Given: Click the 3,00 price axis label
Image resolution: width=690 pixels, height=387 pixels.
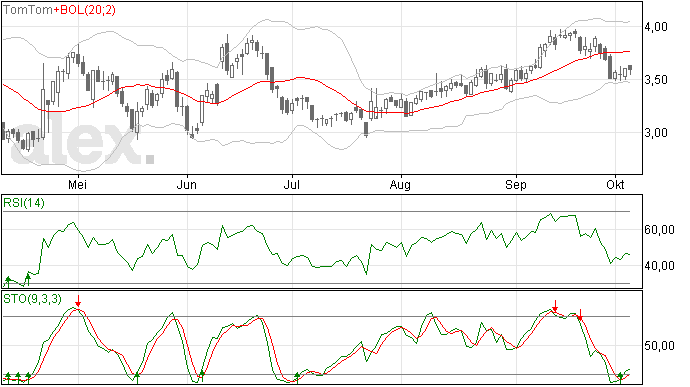Looking at the screenshot, I should 656,133.
